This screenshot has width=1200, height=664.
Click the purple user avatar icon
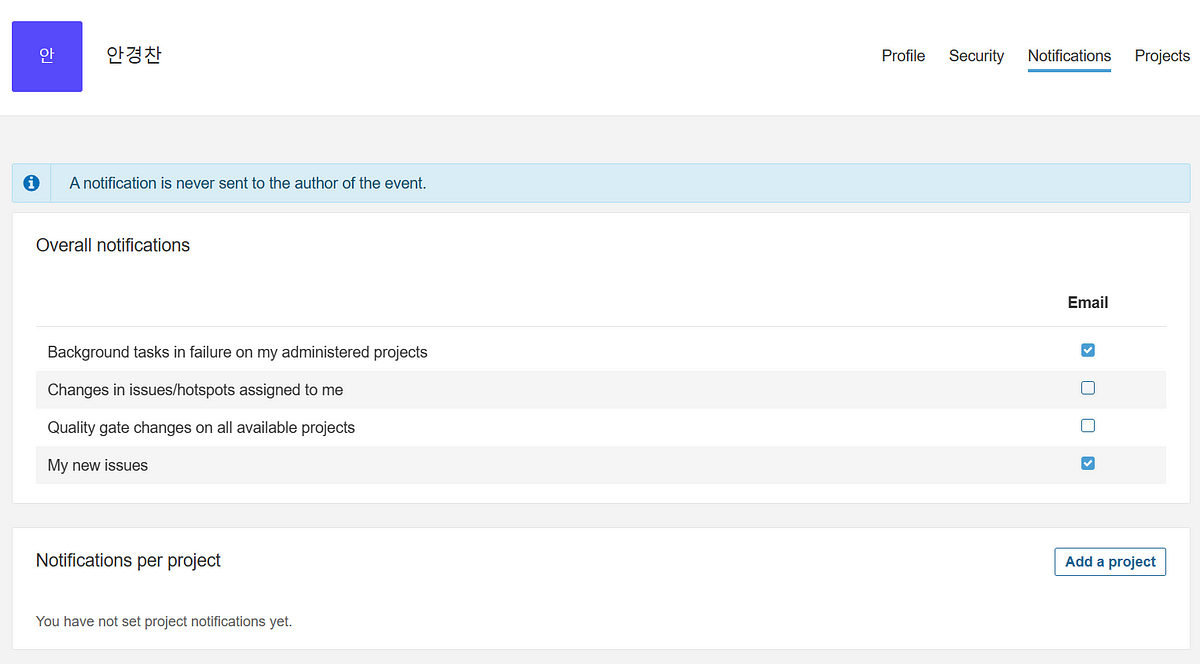[x=47, y=57]
